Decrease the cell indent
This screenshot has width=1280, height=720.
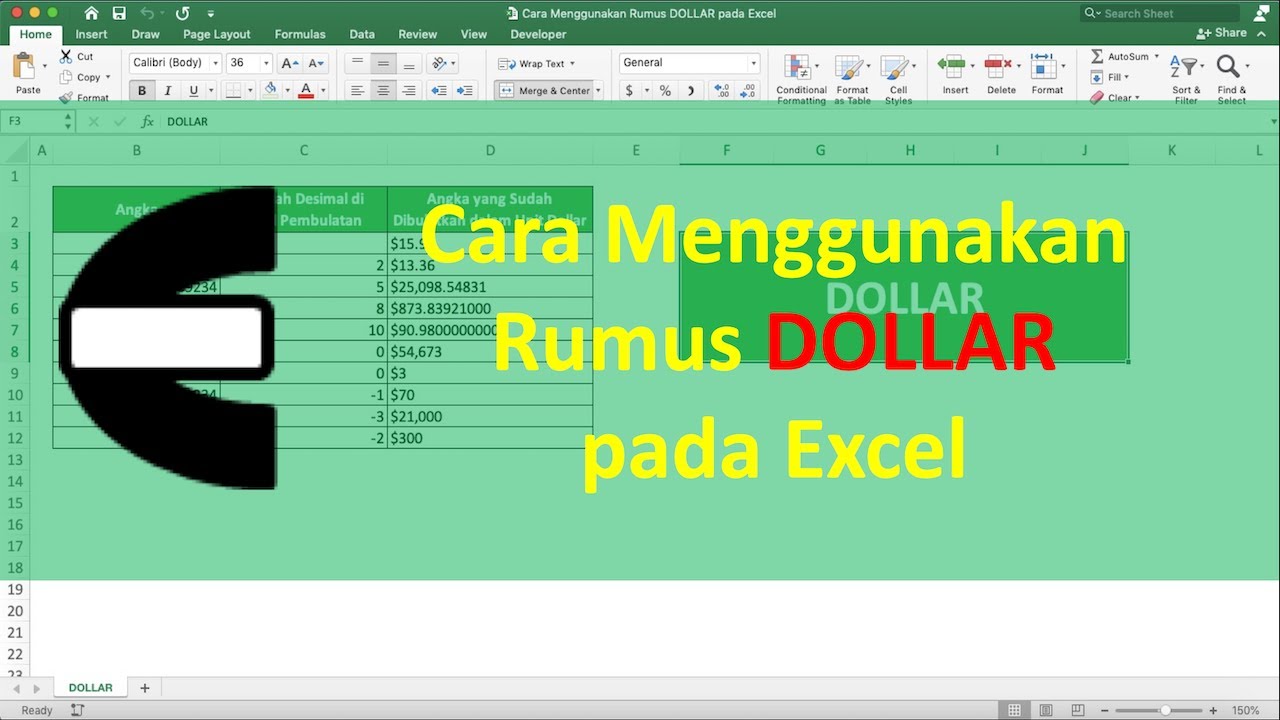[x=438, y=91]
